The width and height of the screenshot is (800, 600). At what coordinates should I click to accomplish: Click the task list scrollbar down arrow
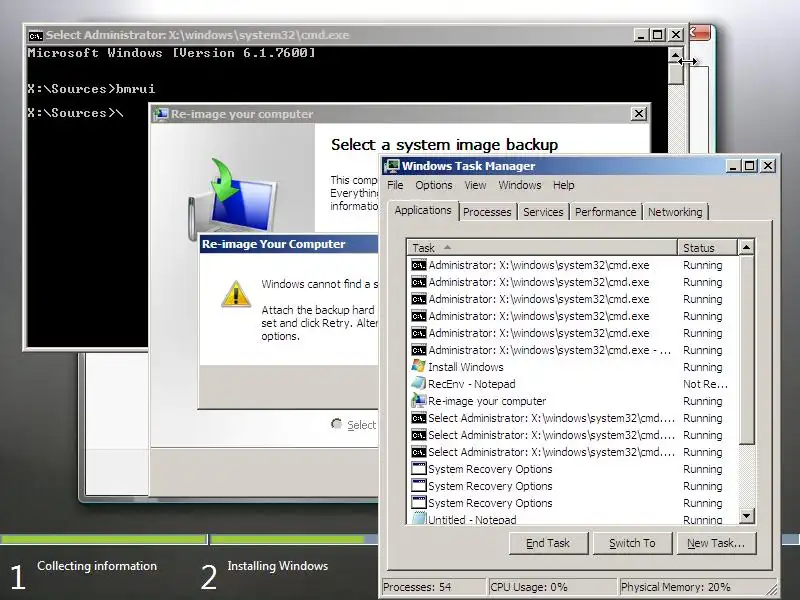point(746,516)
